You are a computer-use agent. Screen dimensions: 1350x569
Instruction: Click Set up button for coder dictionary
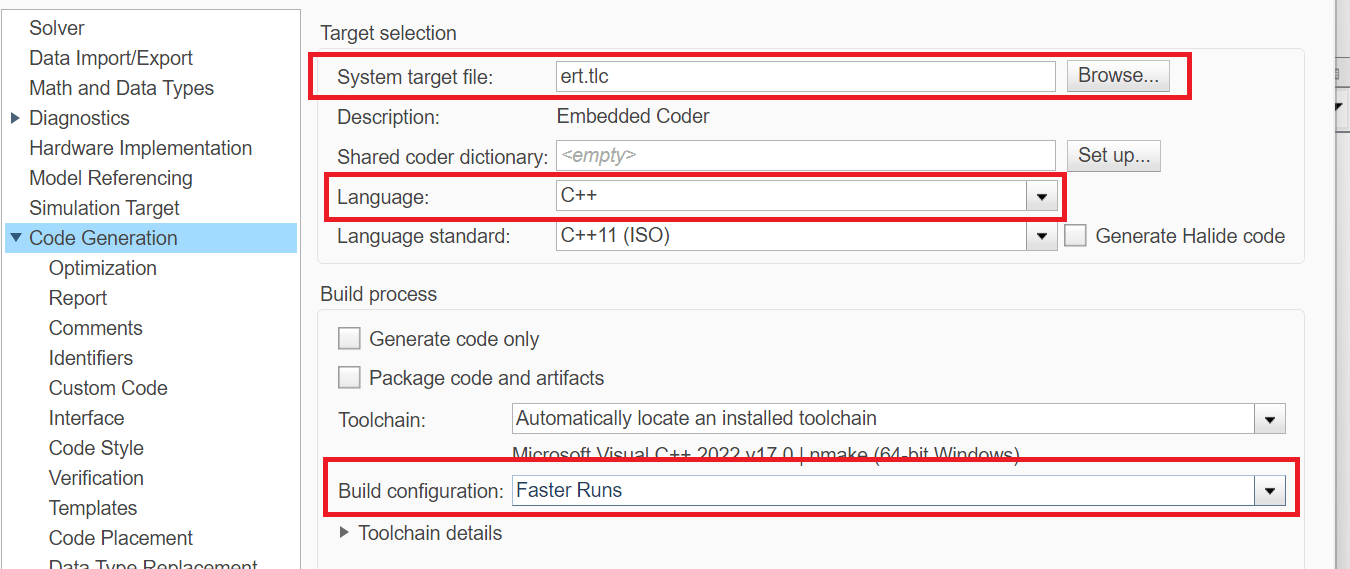point(1114,156)
